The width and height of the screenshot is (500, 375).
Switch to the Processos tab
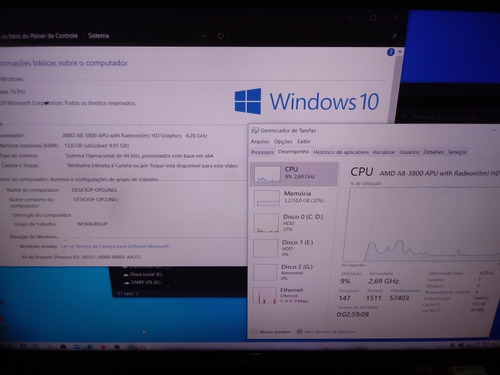(262, 152)
